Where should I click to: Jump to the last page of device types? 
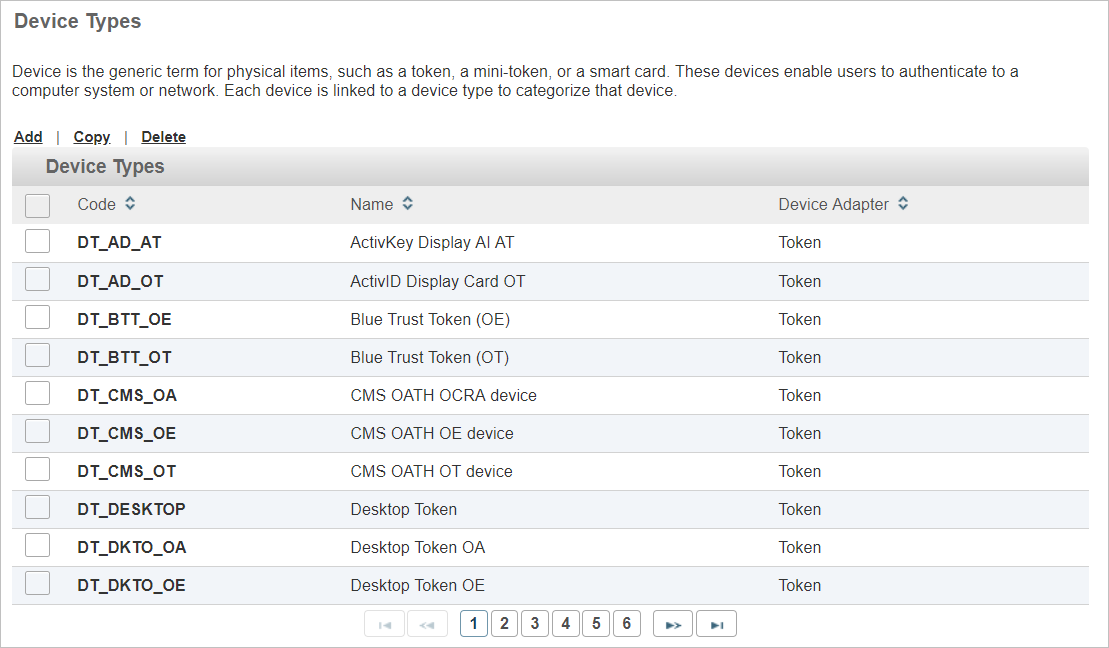[716, 623]
